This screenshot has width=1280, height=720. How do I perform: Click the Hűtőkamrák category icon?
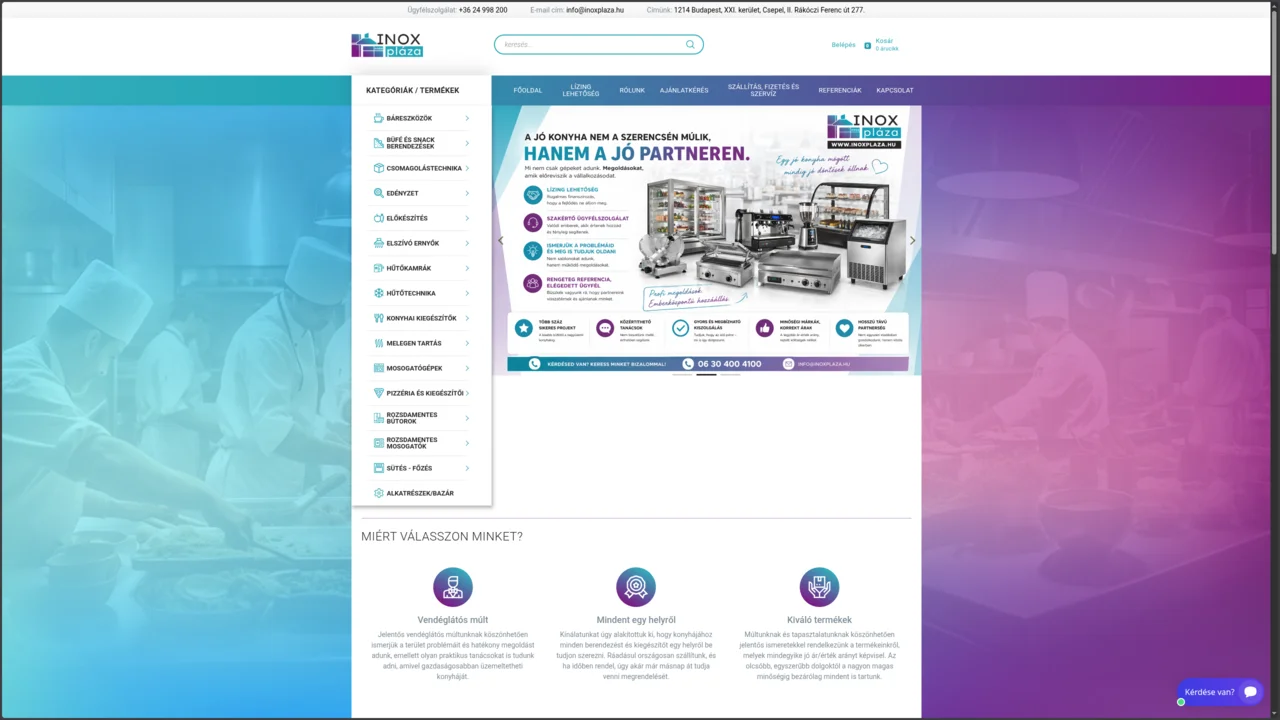[x=378, y=268]
